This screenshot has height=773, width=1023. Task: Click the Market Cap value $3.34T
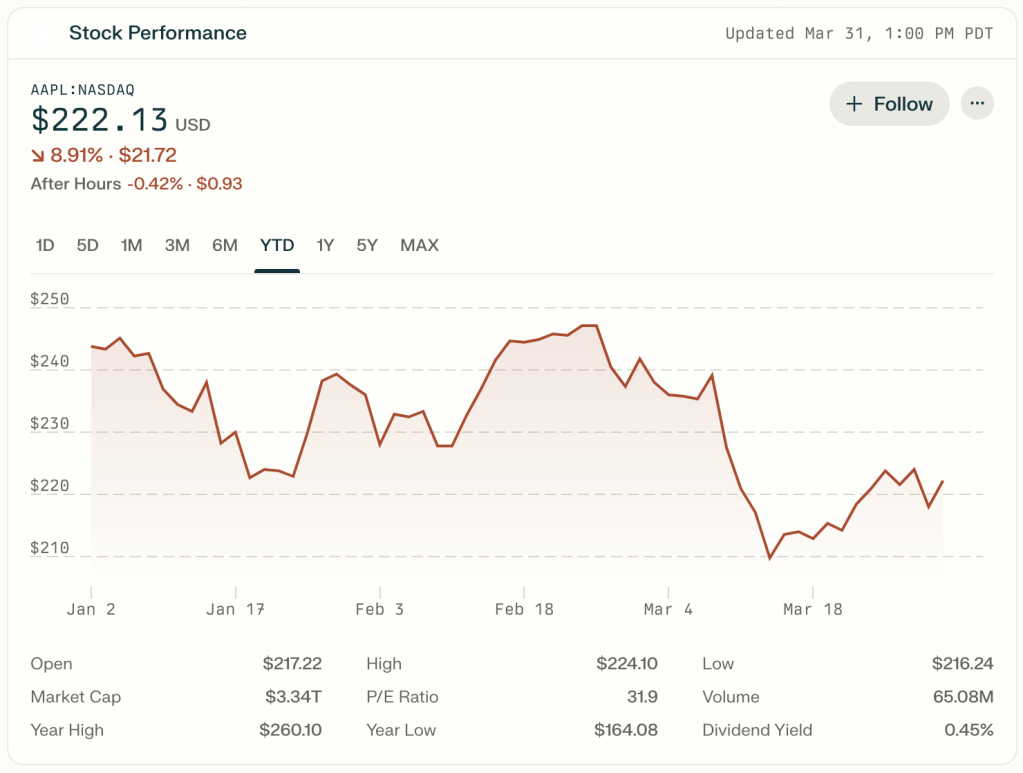click(292, 697)
